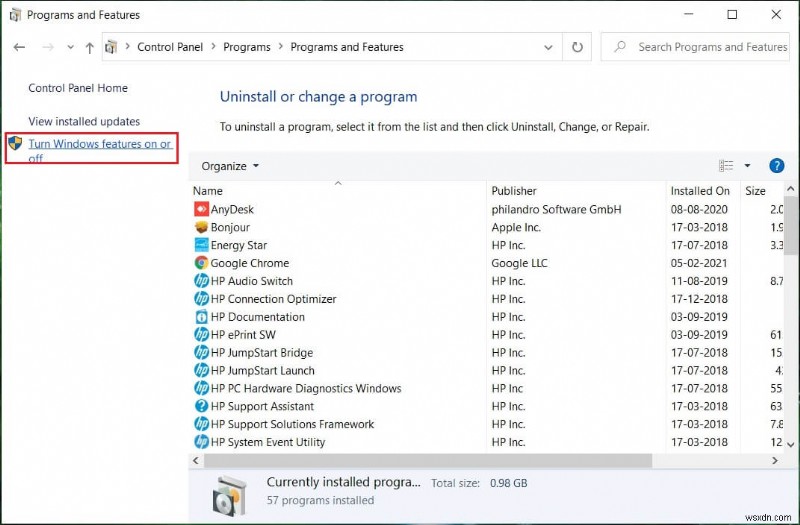Click the forward navigation arrow
This screenshot has width=800, height=525.
coord(48,47)
